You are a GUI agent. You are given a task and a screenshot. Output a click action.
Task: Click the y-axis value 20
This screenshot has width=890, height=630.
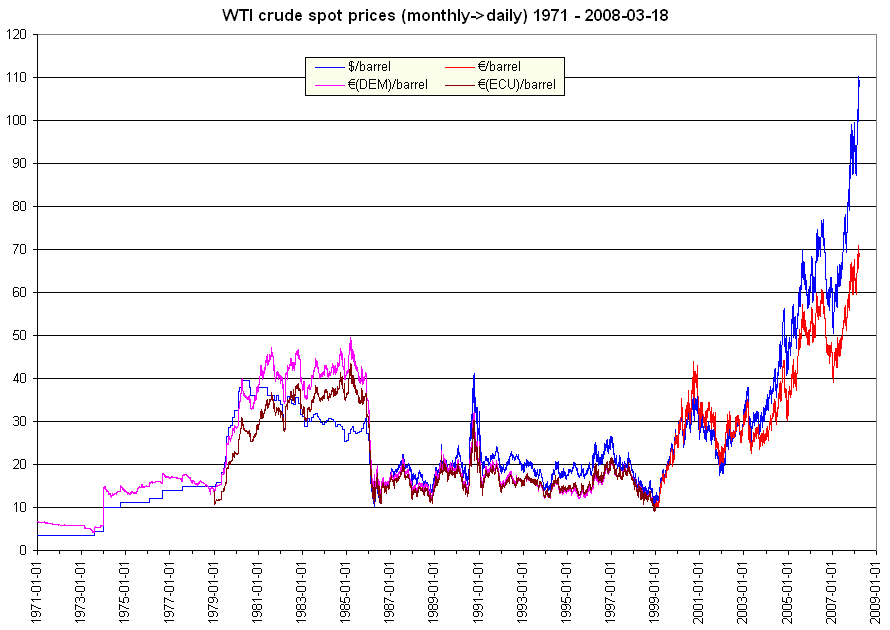[20, 465]
